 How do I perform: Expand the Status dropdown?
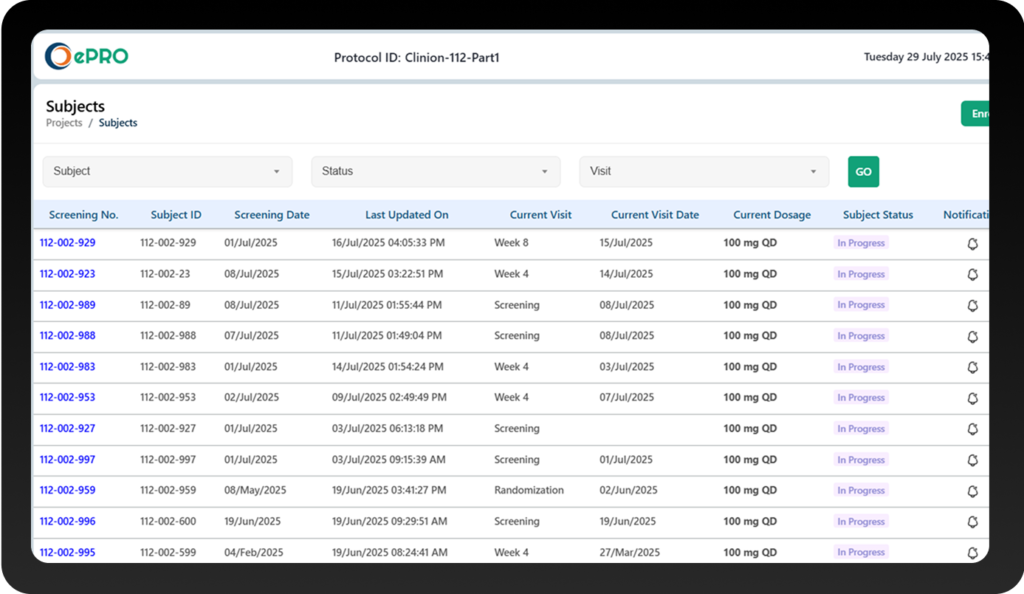(435, 171)
